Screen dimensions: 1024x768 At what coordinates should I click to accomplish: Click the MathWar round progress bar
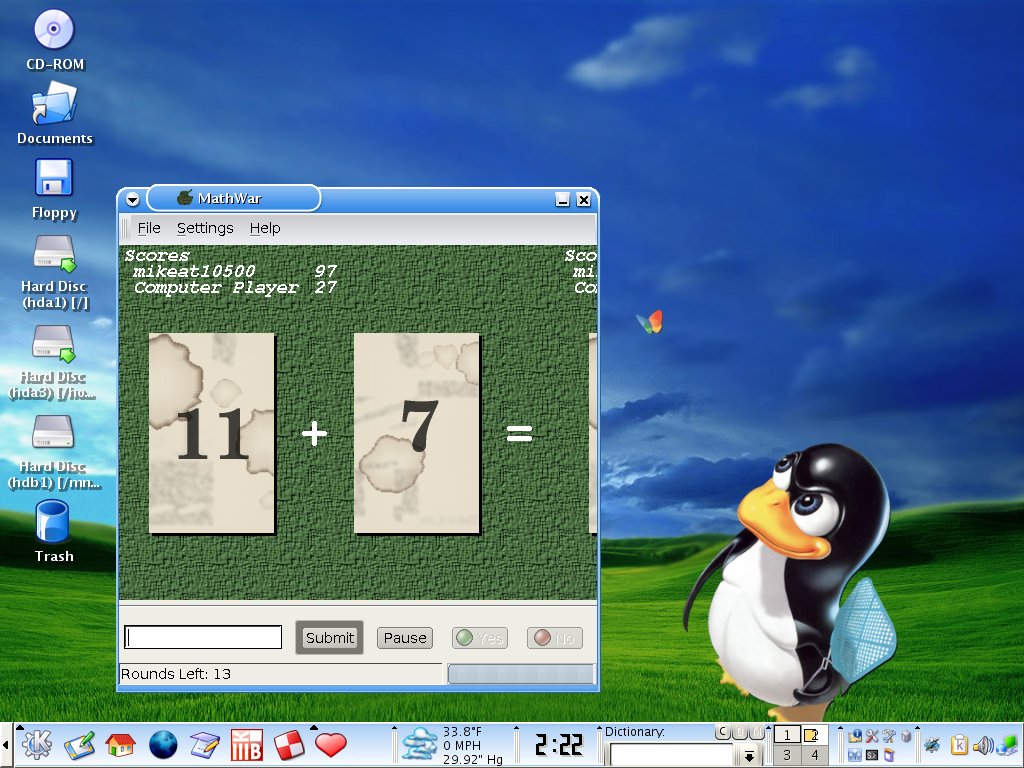click(521, 674)
